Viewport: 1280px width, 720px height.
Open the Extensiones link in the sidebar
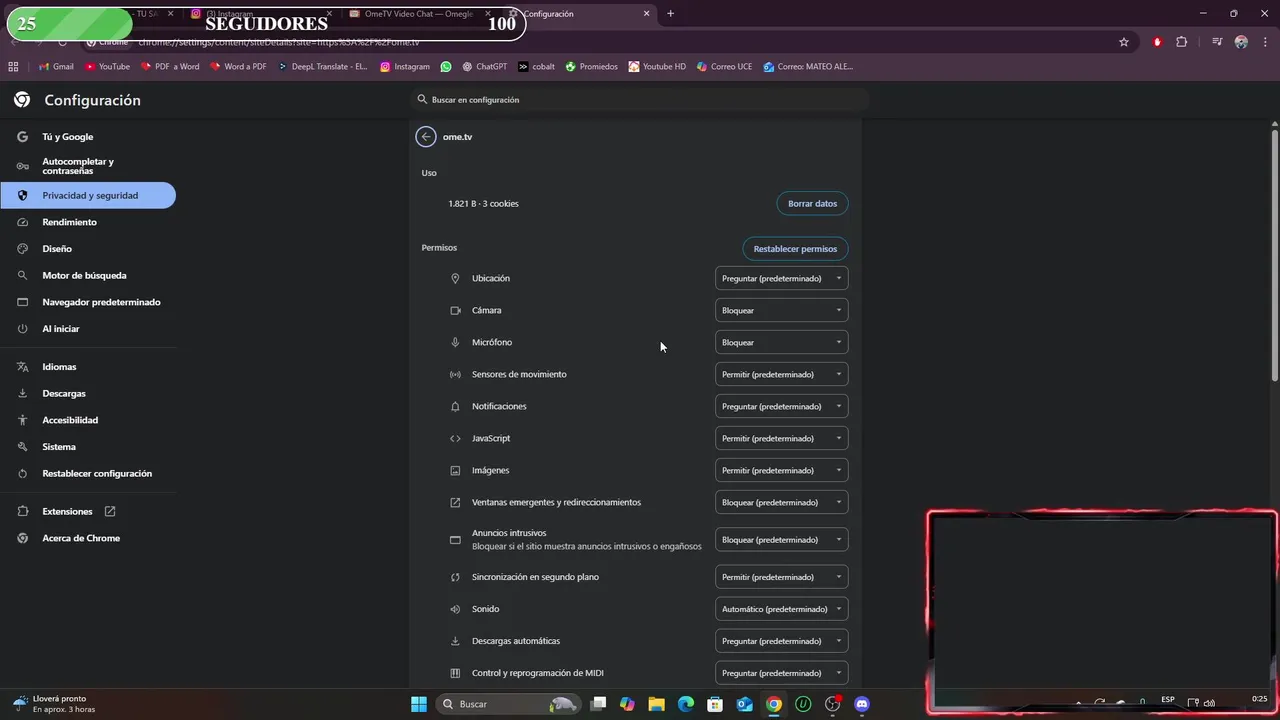[88, 511]
